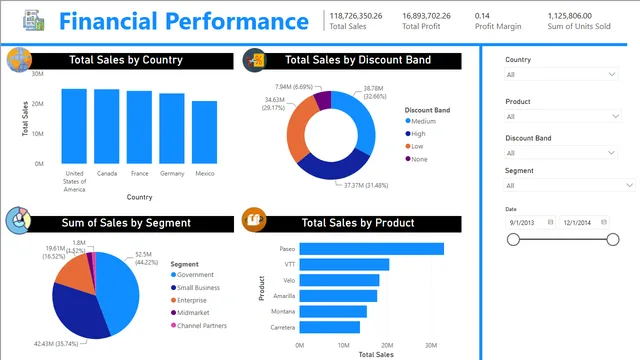
Task: Select the Midmarket segment legend item
Action: 190,313
